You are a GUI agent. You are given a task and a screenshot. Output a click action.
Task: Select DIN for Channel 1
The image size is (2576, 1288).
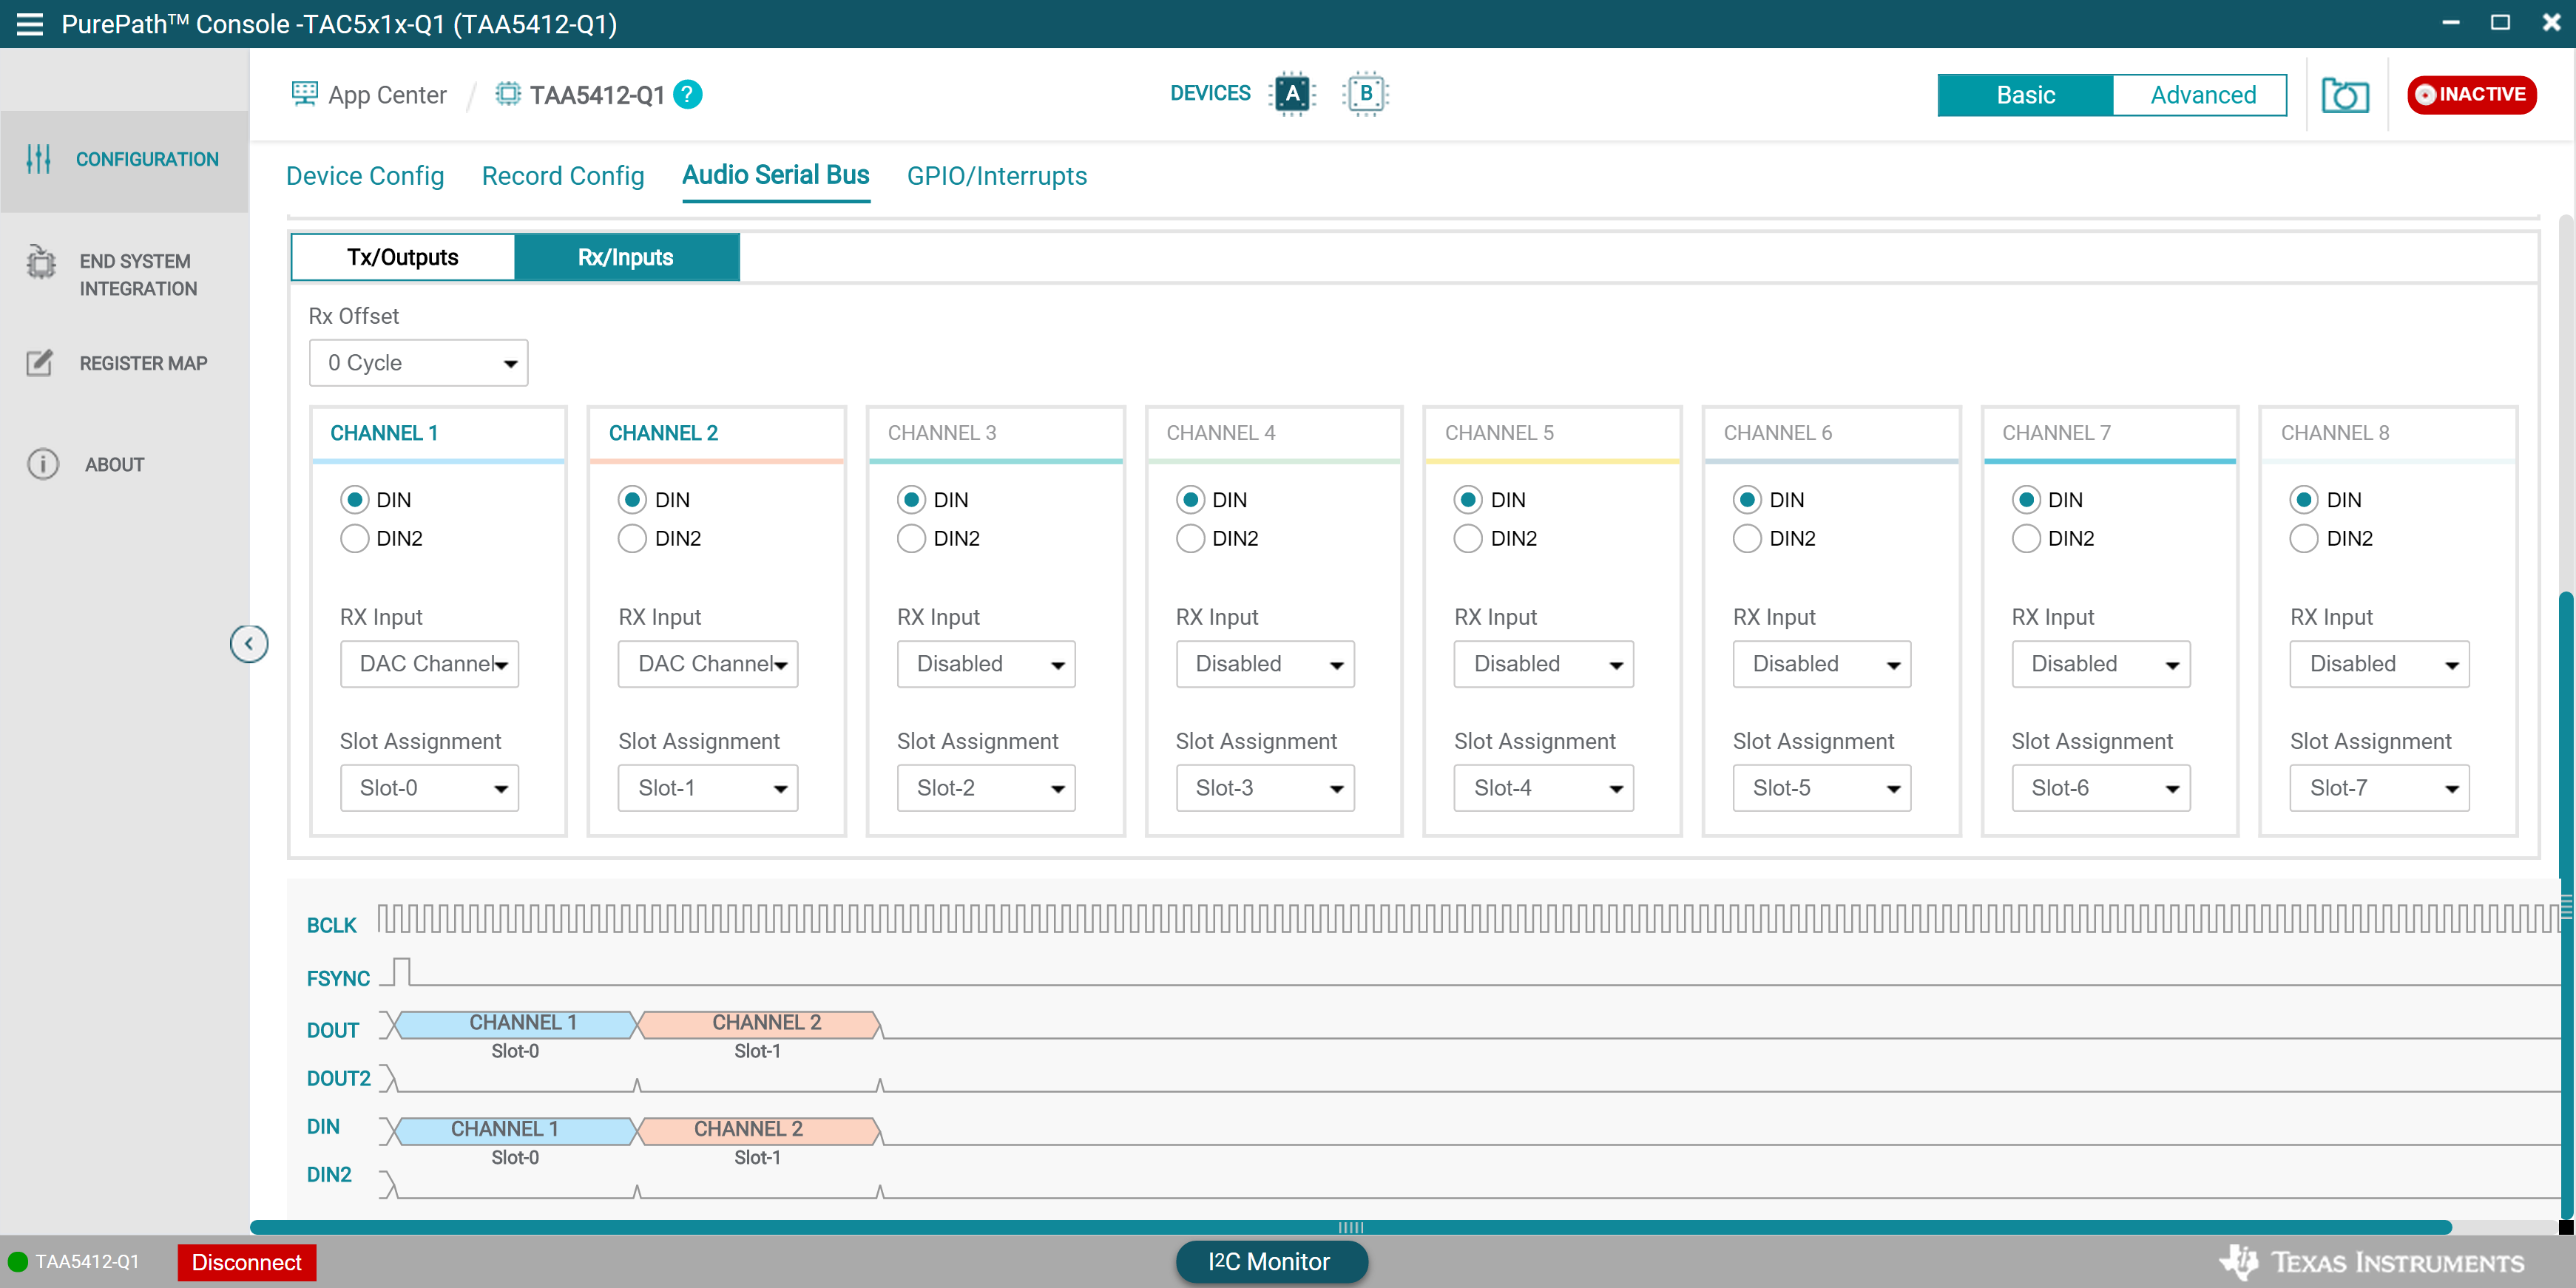coord(354,500)
